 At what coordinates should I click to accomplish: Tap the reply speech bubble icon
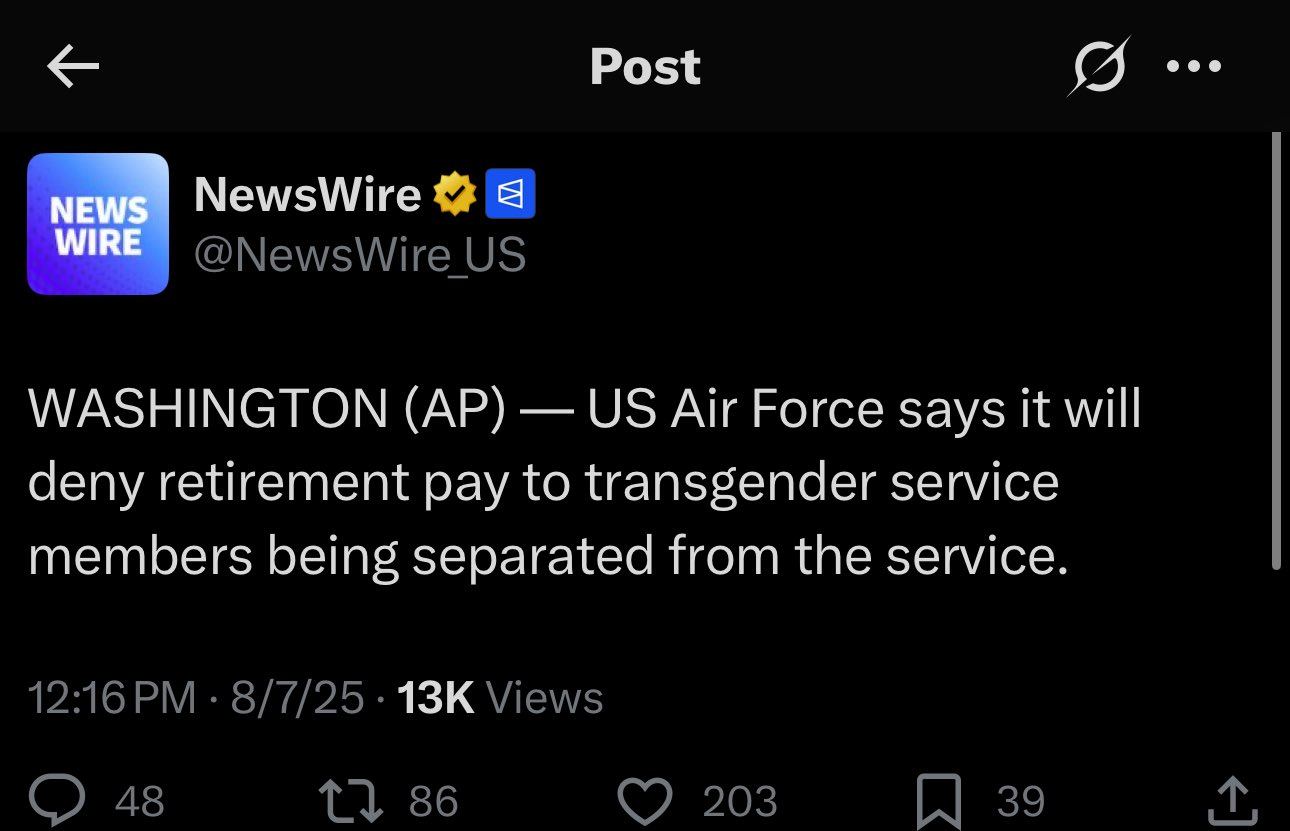point(63,801)
